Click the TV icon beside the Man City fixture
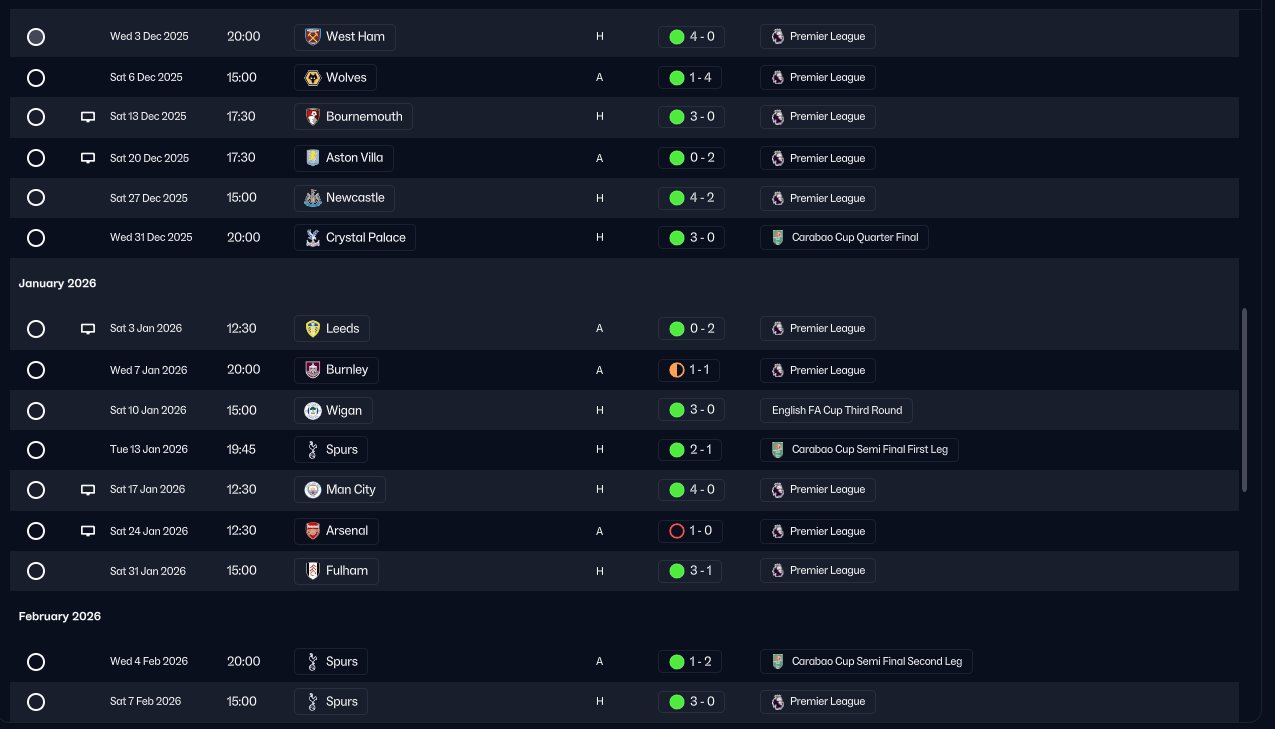The height and width of the screenshot is (729, 1275). [x=88, y=490]
